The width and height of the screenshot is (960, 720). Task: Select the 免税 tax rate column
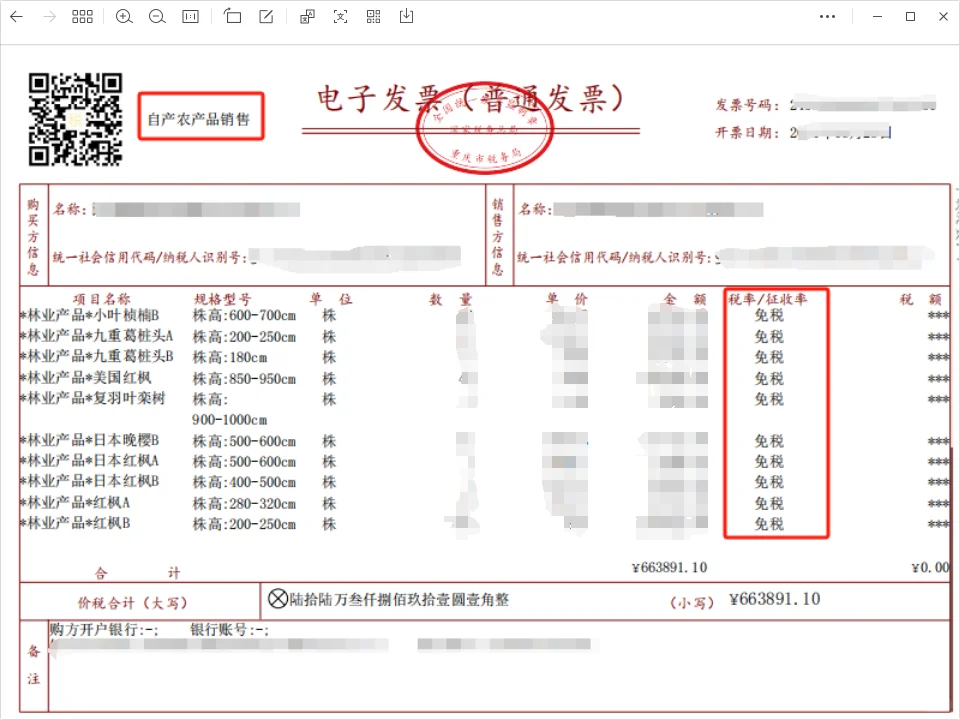pyautogui.click(x=776, y=414)
